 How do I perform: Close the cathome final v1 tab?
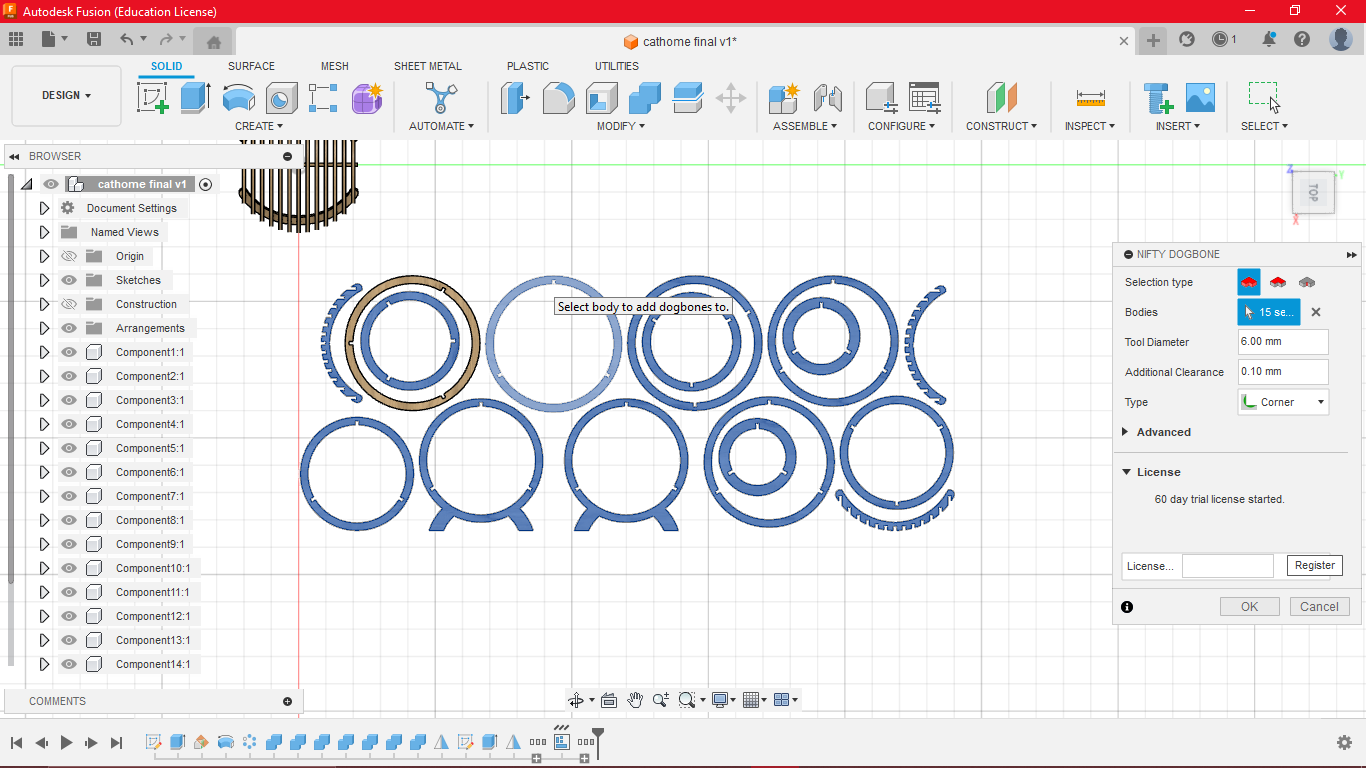[1124, 41]
